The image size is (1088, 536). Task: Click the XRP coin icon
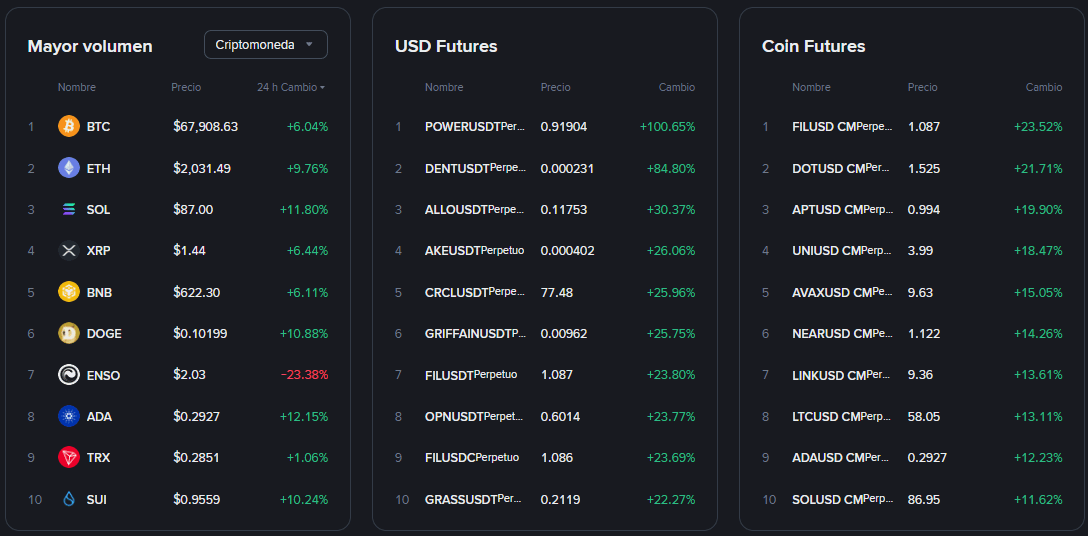(x=68, y=251)
